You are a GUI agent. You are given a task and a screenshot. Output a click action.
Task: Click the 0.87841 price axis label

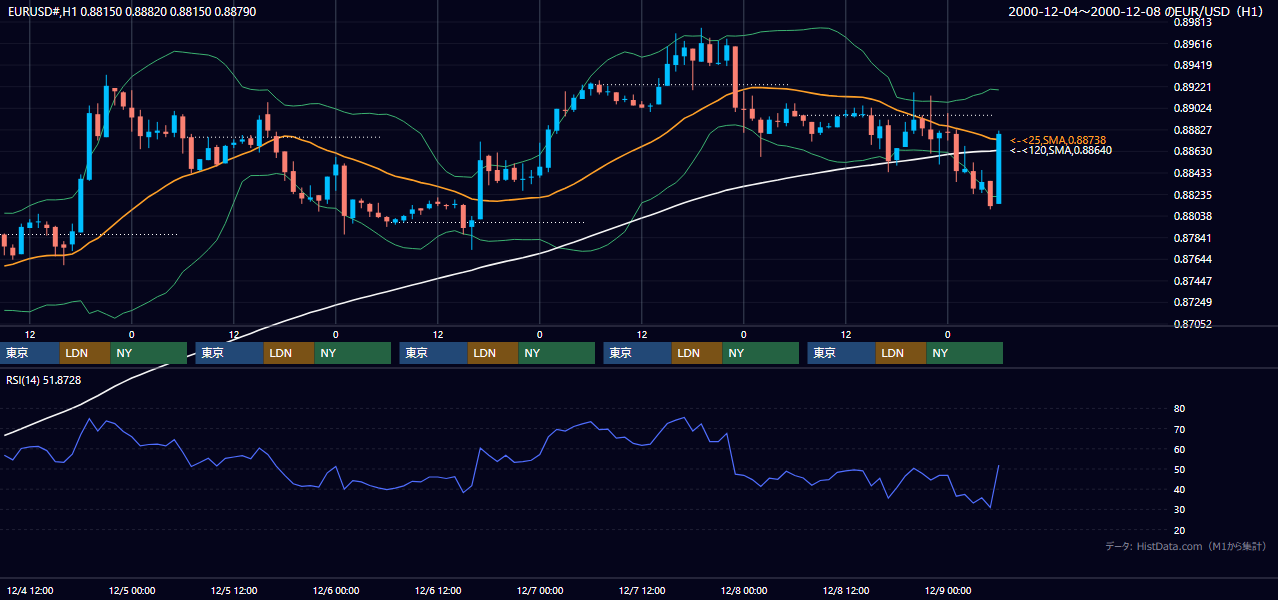[1192, 238]
